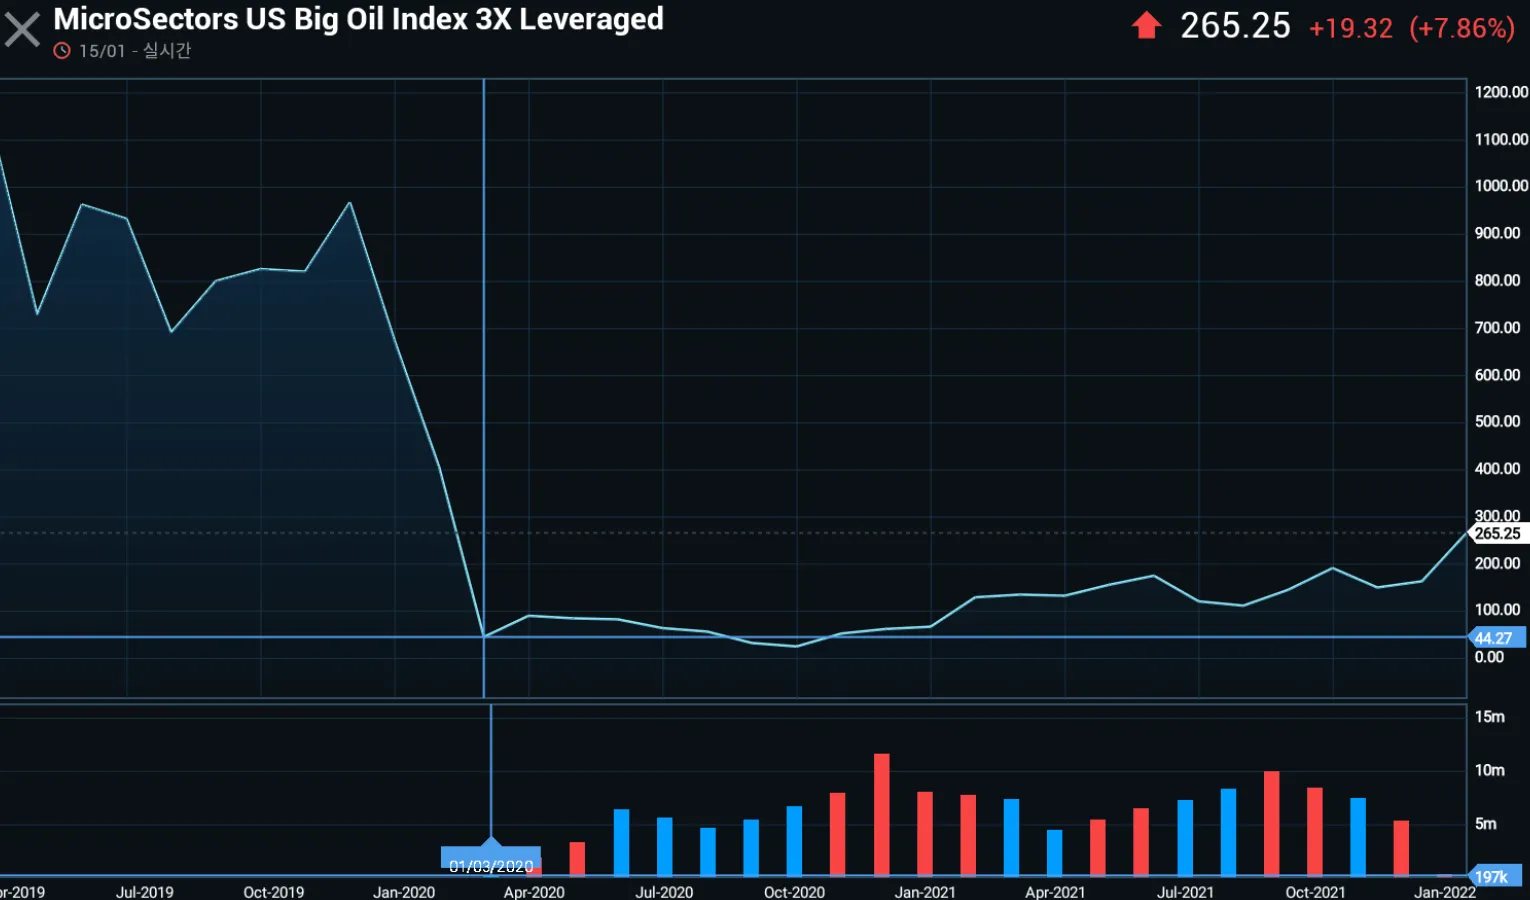
Task: Click the 265.25 current price tag on axis
Action: point(1498,534)
